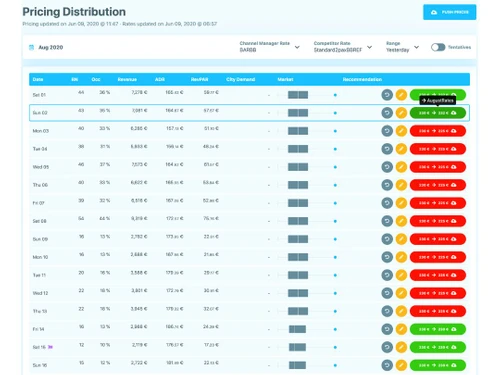The height and width of the screenshot is (375, 500).
Task: Push green price button for Sun 02
Action: 438,113
